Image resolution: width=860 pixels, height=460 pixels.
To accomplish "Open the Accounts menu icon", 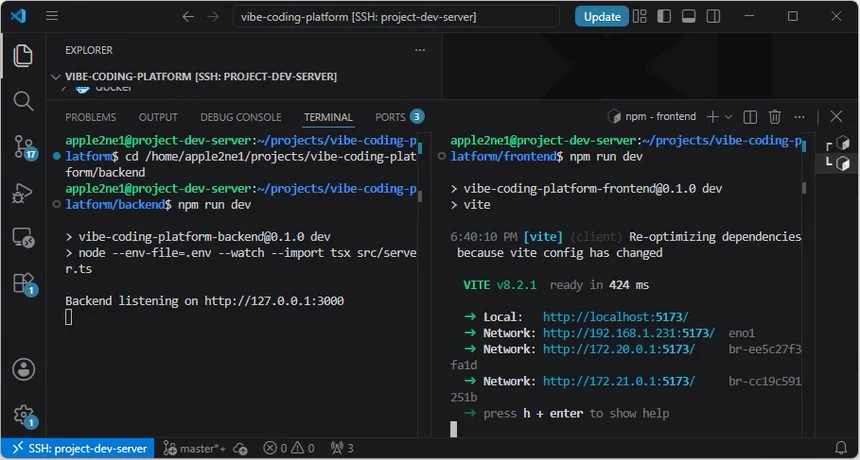I will tap(24, 370).
